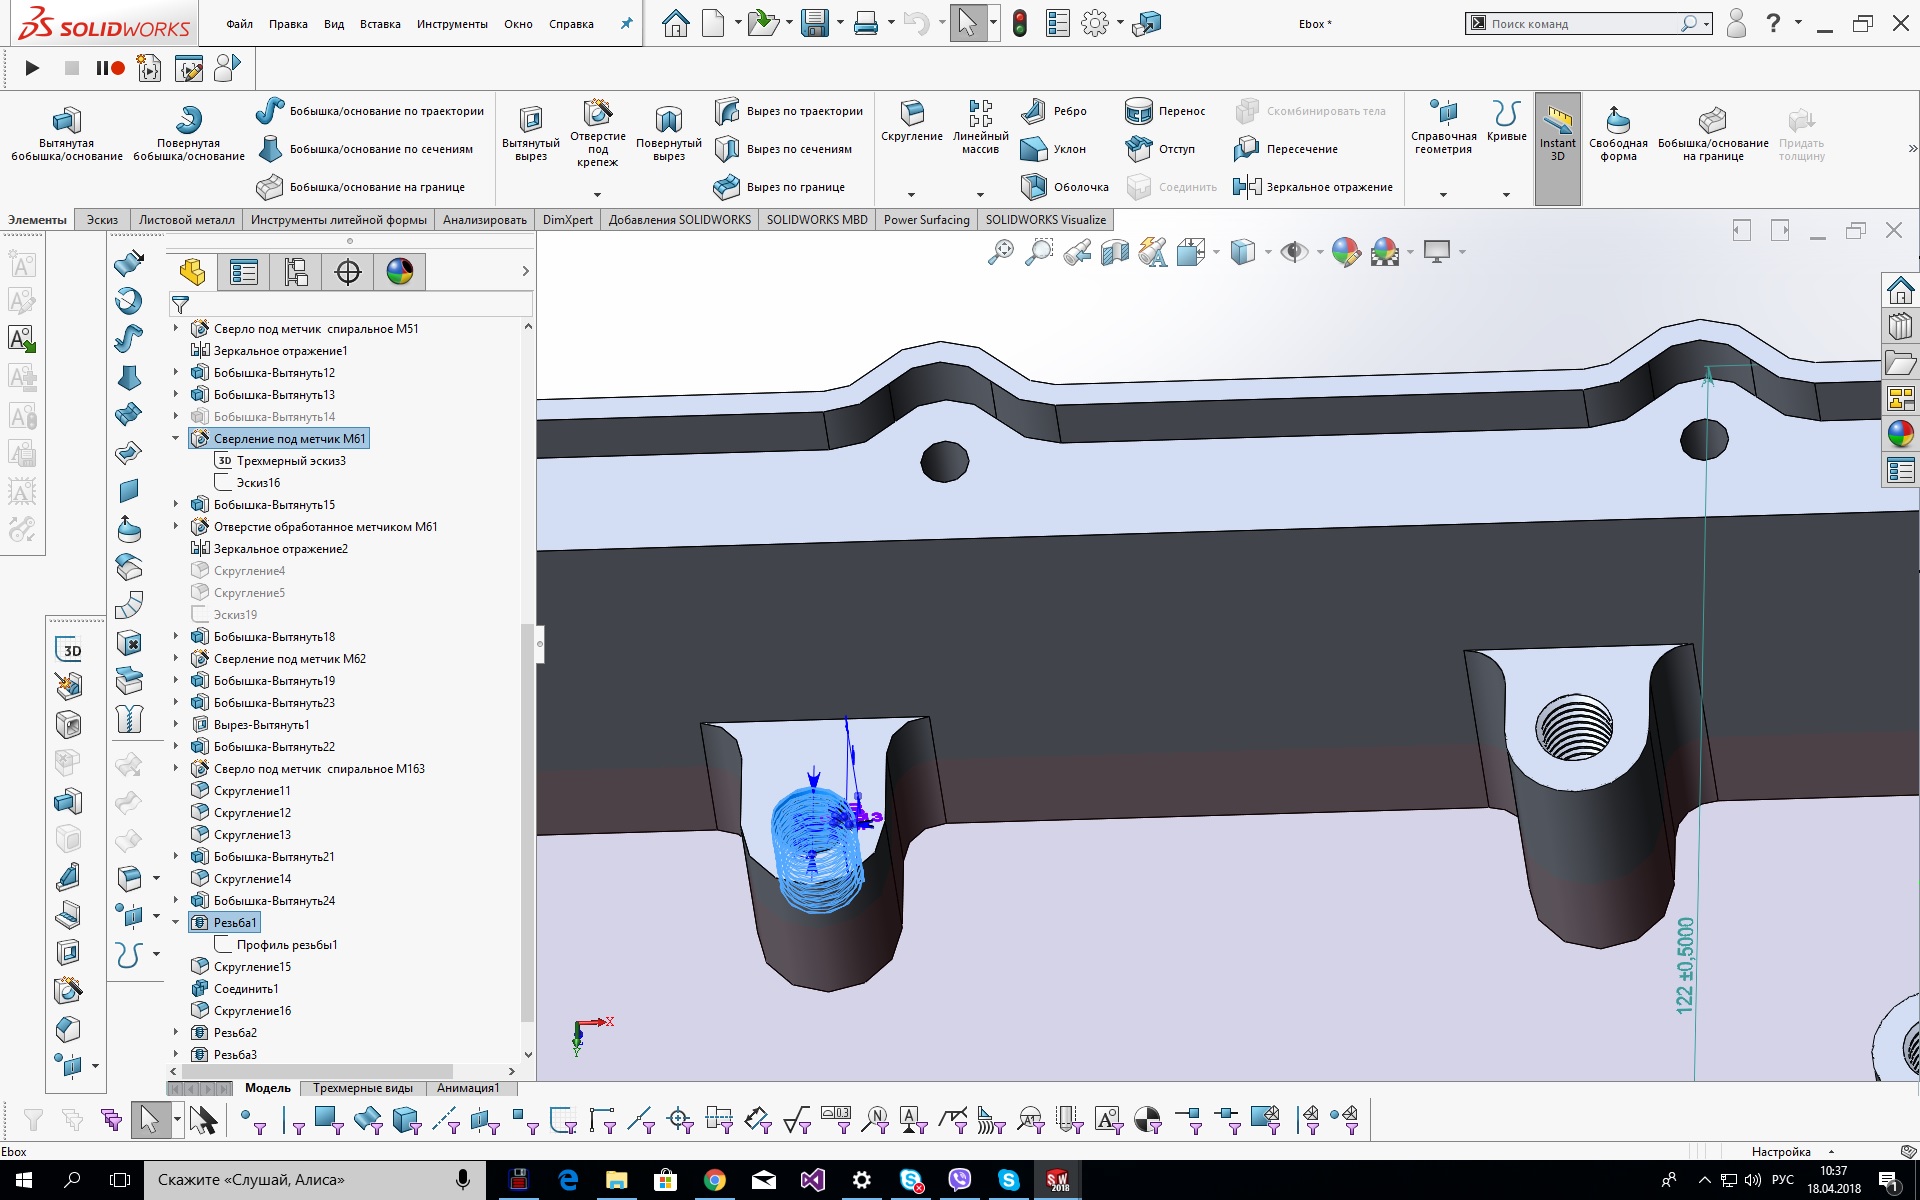1920x1200 pixels.
Task: Click the Wrap tool (Перенос)
Action: [1166, 111]
